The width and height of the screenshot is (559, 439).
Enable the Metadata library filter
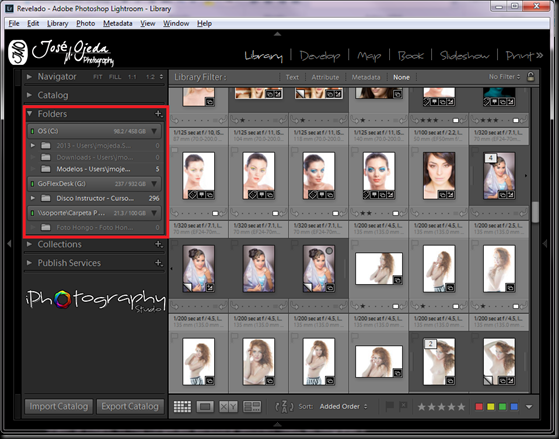366,77
